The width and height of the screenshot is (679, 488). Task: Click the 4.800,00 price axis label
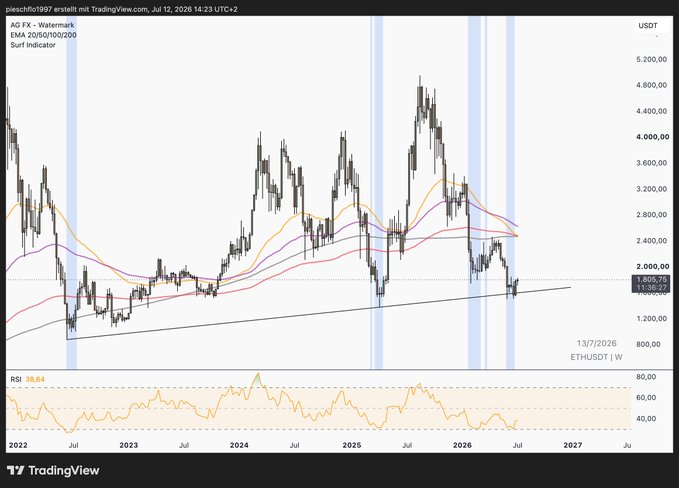(x=651, y=85)
